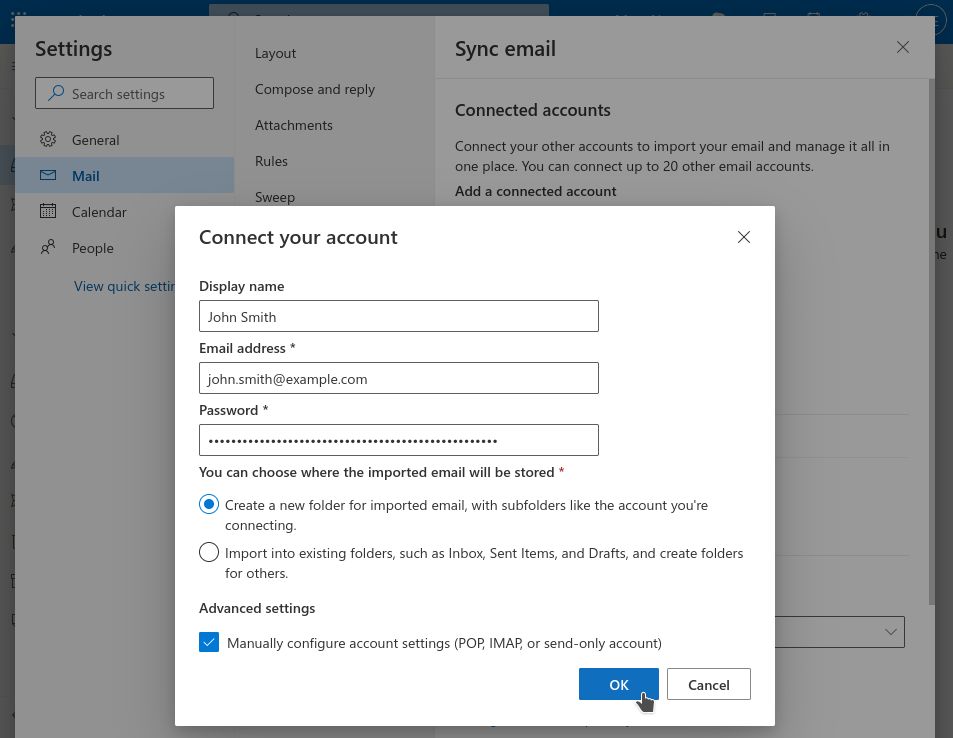Image resolution: width=953 pixels, height=738 pixels.
Task: Dismiss the Connect your account dialog
Action: 743,237
